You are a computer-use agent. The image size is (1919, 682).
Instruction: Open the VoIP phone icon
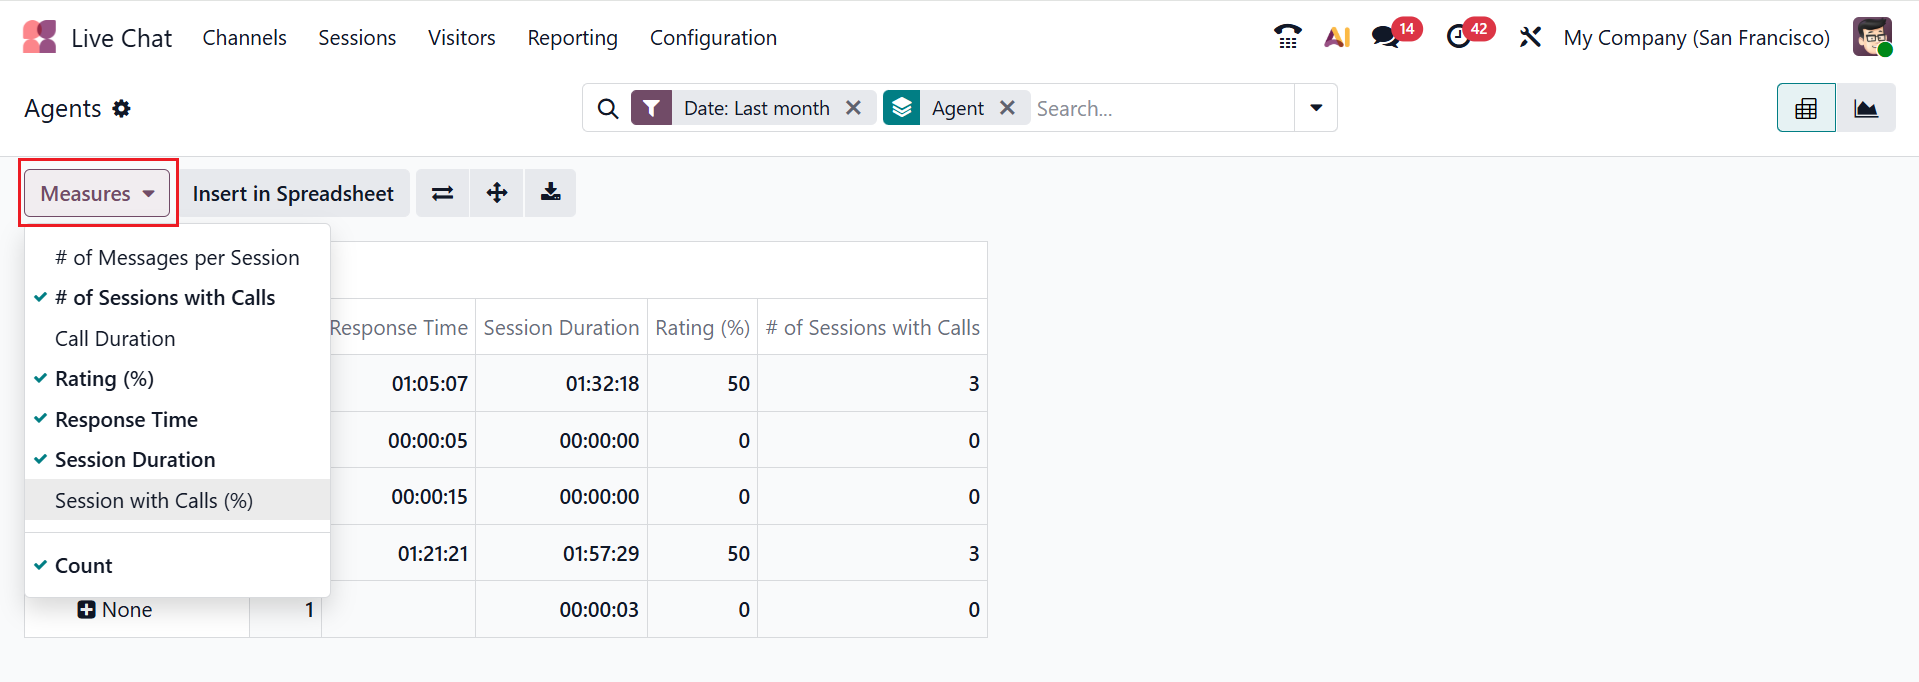pyautogui.click(x=1287, y=37)
